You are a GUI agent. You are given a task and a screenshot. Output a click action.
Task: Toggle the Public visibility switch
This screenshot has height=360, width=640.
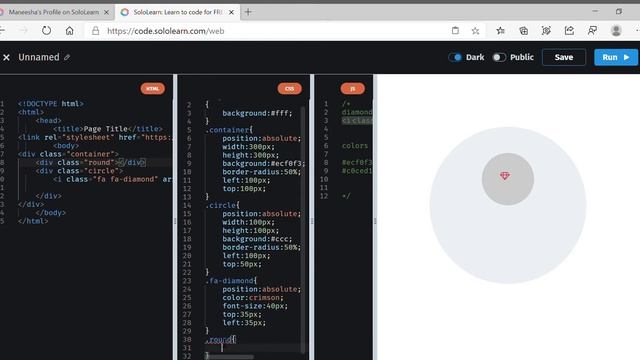[x=499, y=57]
